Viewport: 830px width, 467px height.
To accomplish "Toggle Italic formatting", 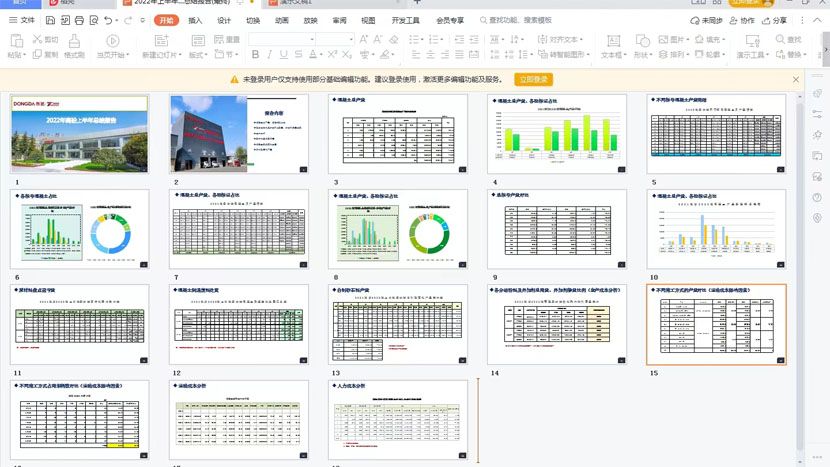I will coord(269,55).
